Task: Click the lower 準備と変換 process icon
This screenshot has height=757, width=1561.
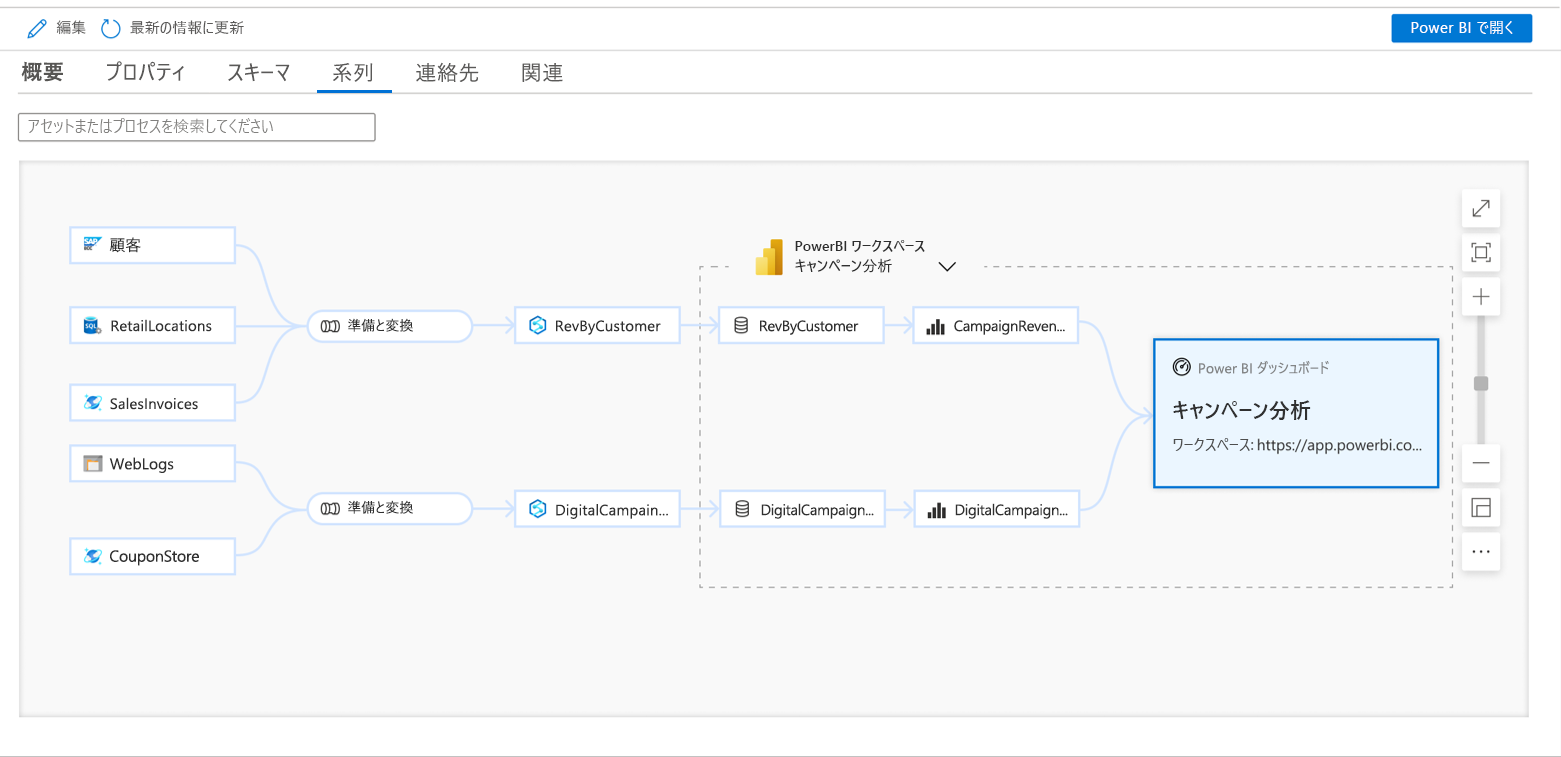Action: click(331, 508)
